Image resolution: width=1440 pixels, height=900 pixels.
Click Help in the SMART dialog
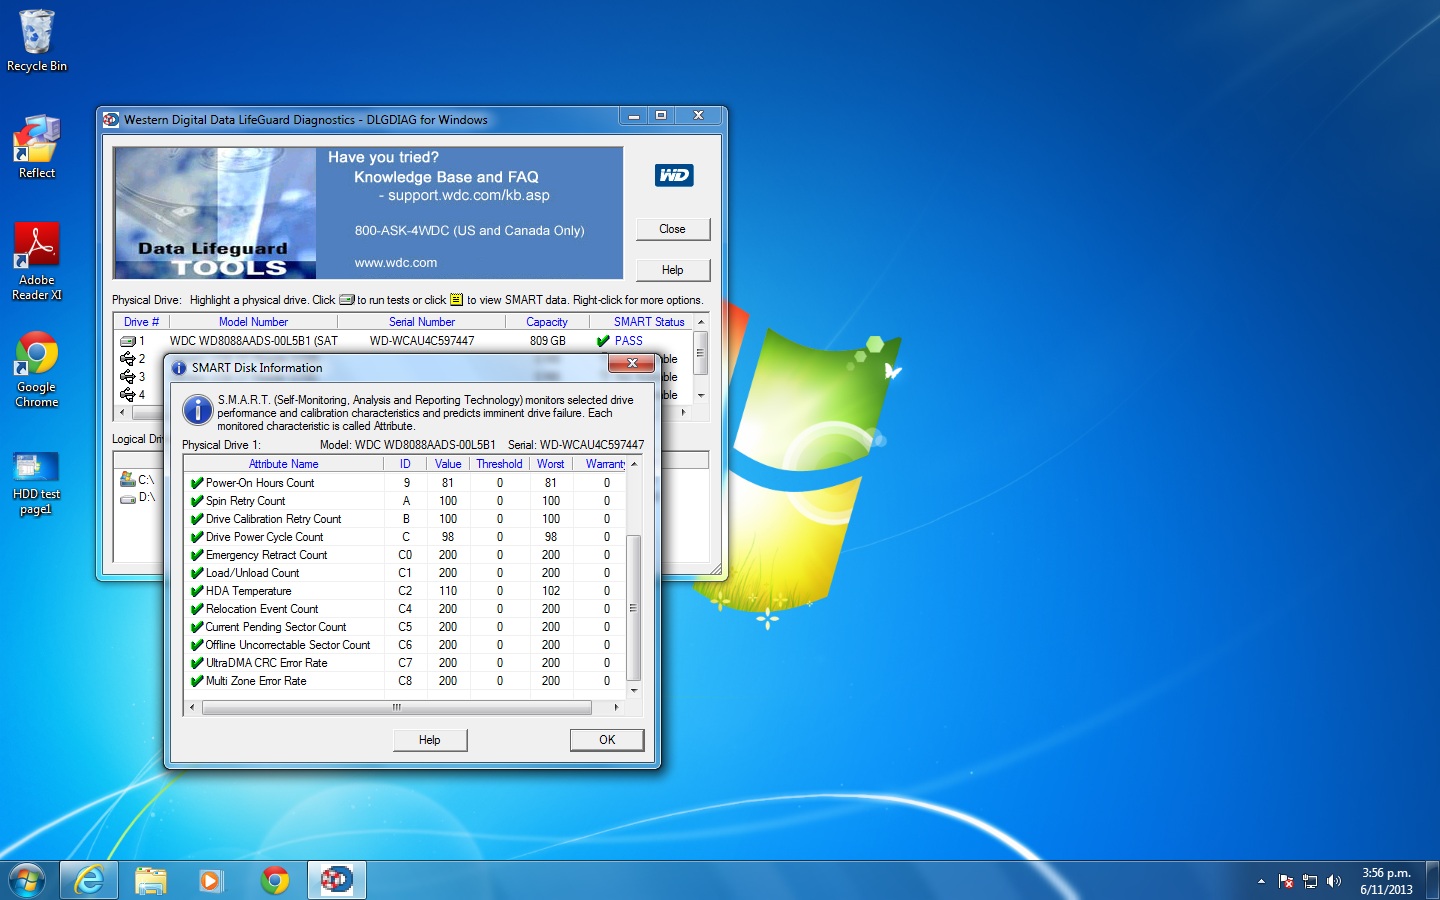click(429, 740)
